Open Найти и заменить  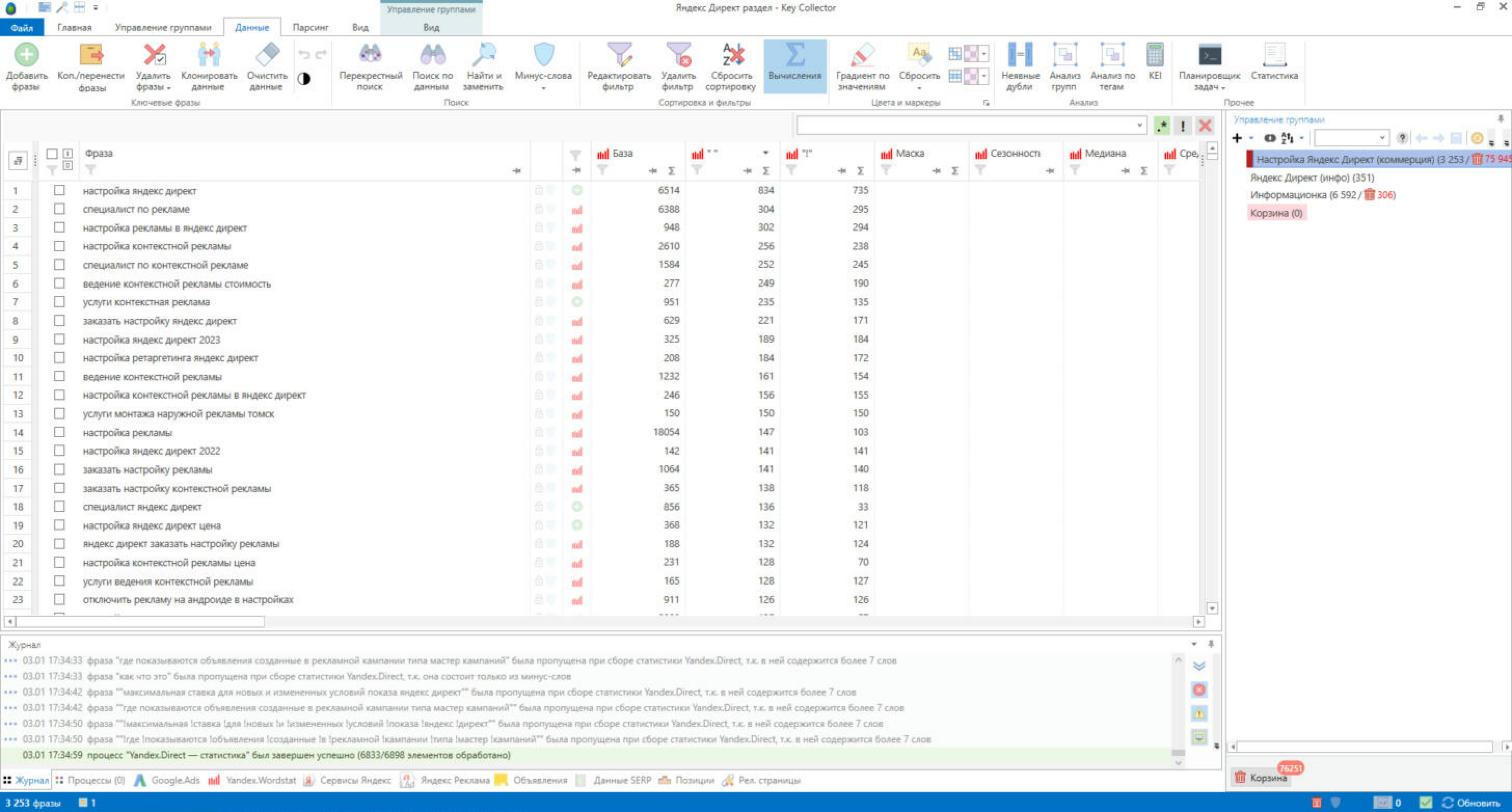point(483,67)
